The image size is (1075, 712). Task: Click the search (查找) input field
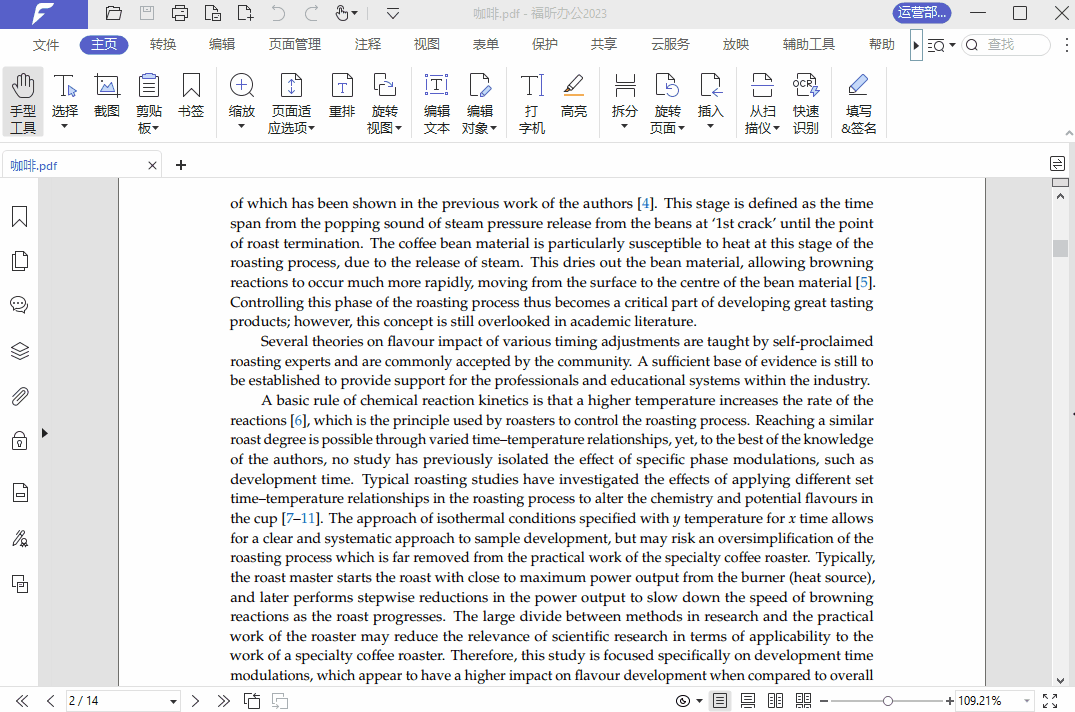pos(1013,45)
